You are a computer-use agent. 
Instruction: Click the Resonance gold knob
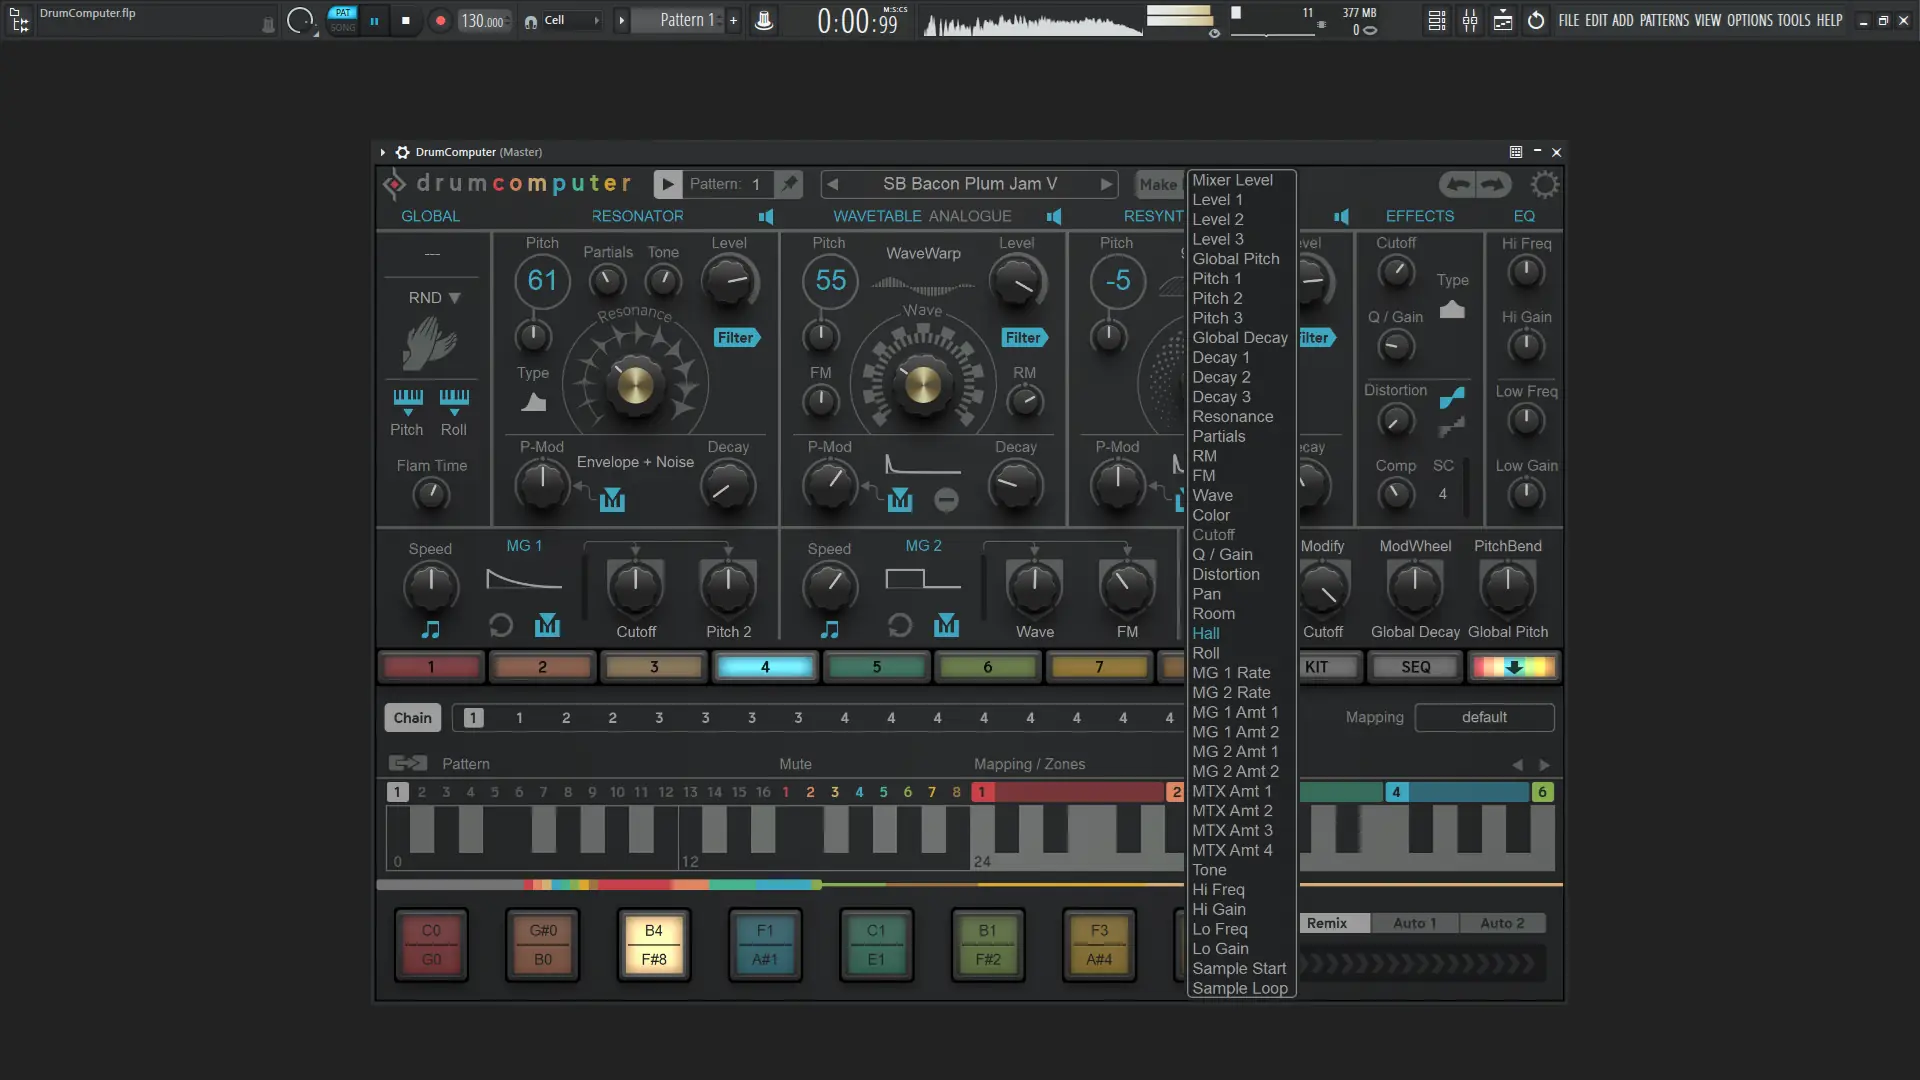click(x=635, y=384)
